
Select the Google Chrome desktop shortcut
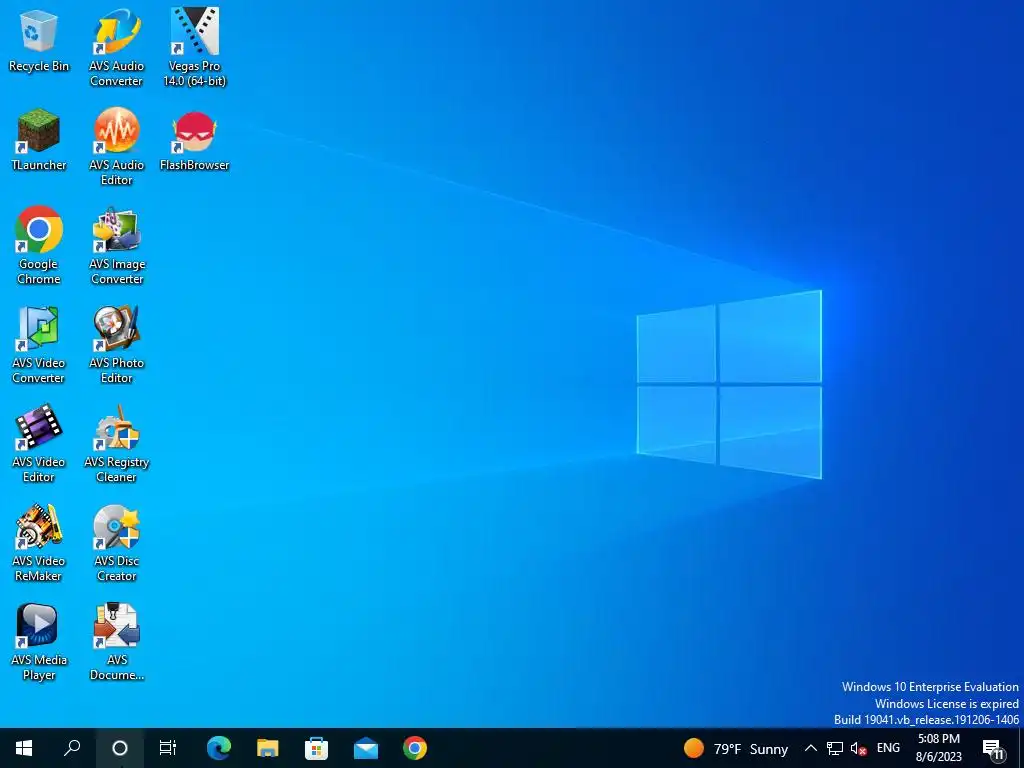tap(39, 246)
